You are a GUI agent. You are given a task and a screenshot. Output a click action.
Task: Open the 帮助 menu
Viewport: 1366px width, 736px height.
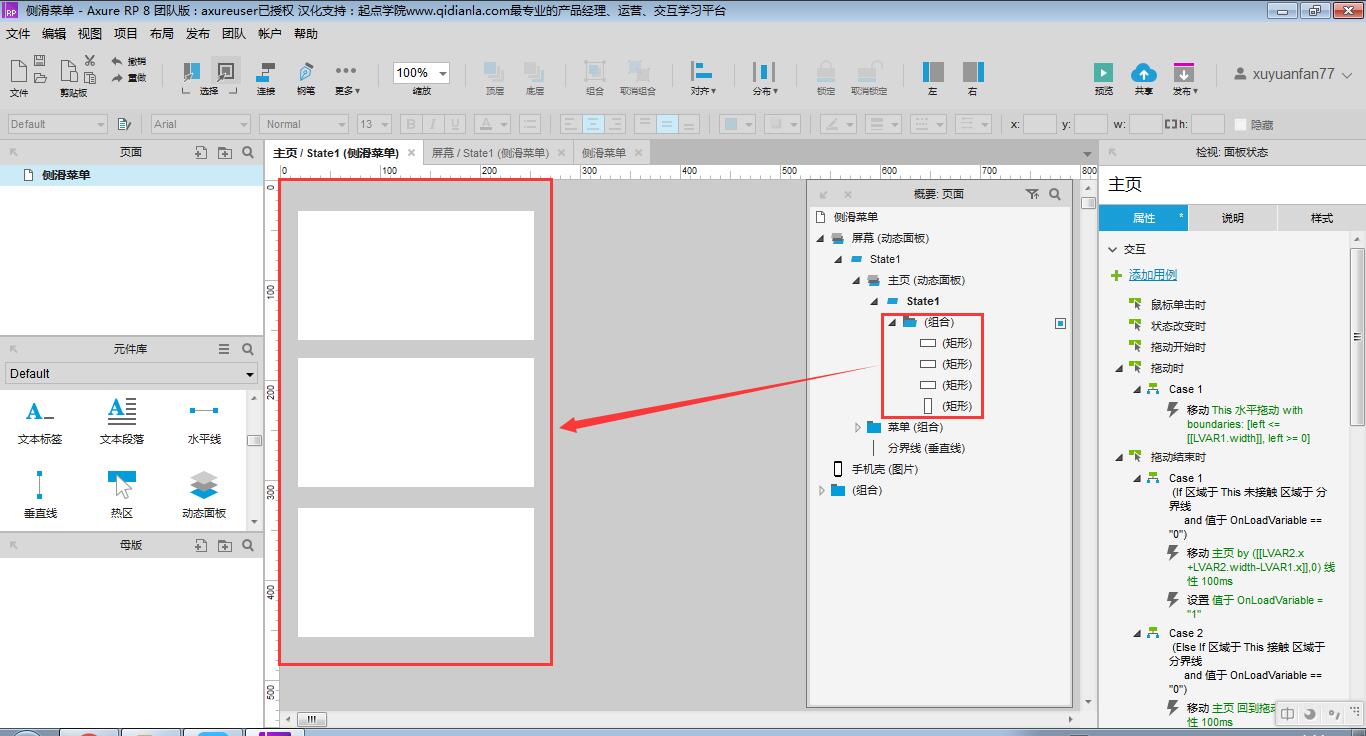[306, 34]
